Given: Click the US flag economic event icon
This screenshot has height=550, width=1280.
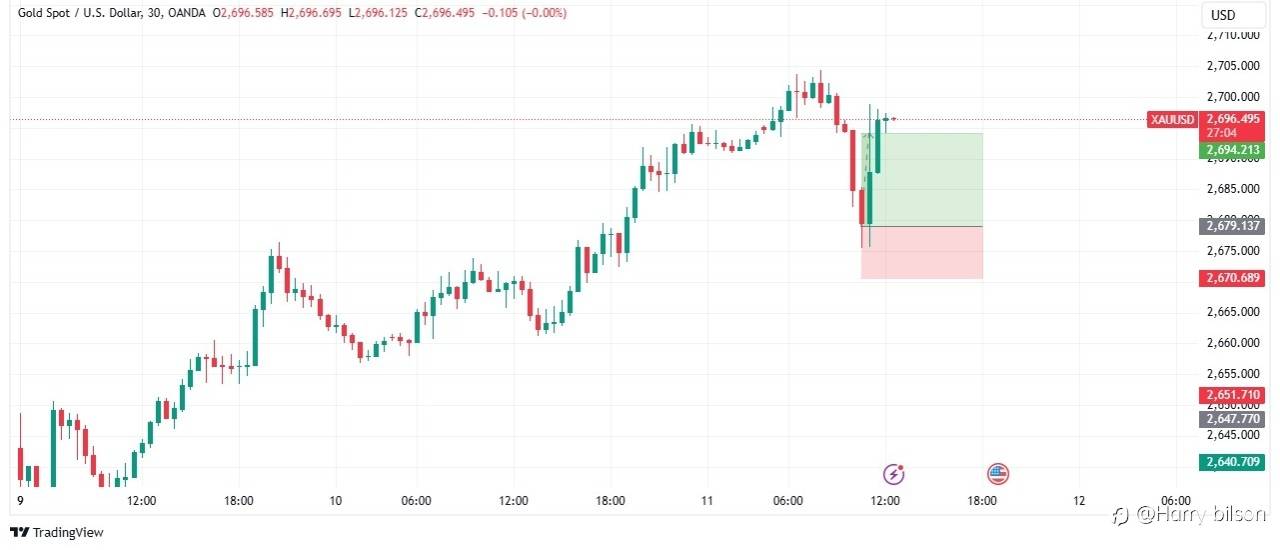Looking at the screenshot, I should (x=997, y=474).
